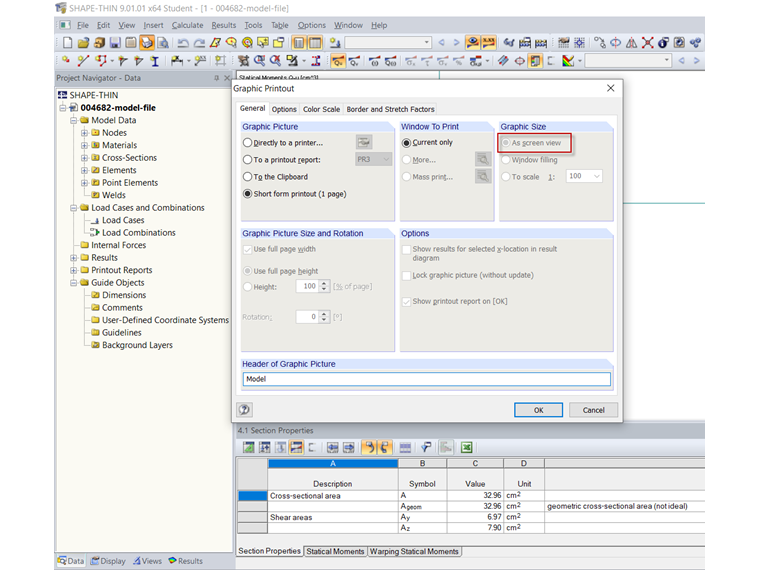Click the red X delete icon in the top toolbar
760x570 pixels.
click(647, 43)
